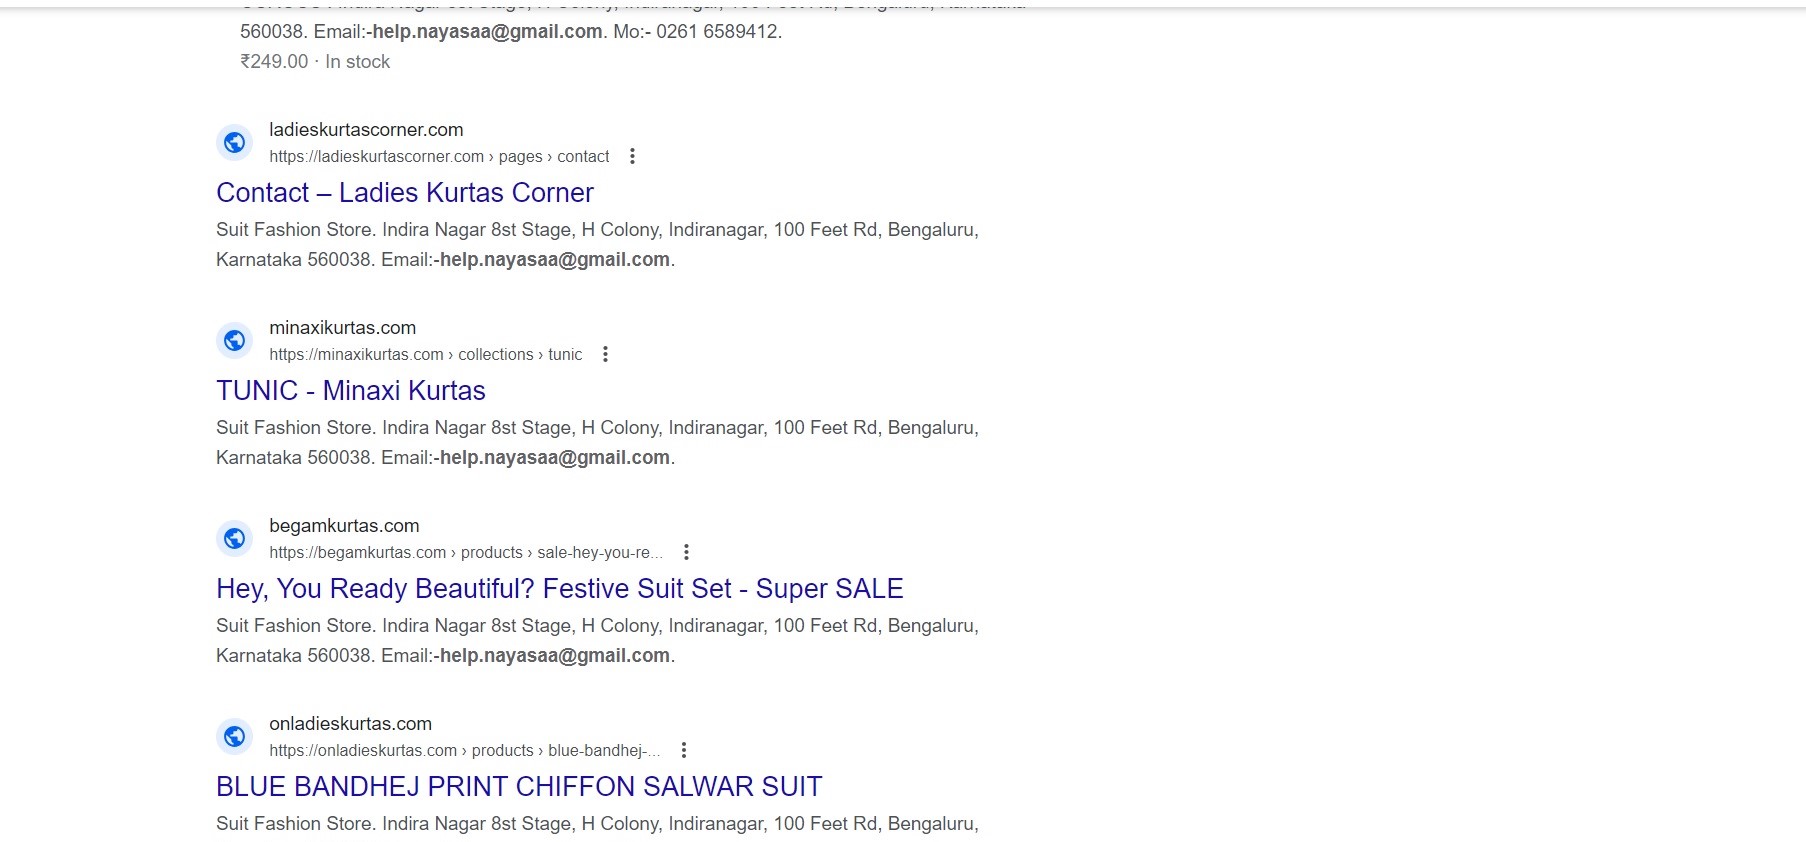Image resolution: width=1806 pixels, height=842 pixels.
Task: Click the onladieskurtas.com site name
Action: click(x=350, y=723)
